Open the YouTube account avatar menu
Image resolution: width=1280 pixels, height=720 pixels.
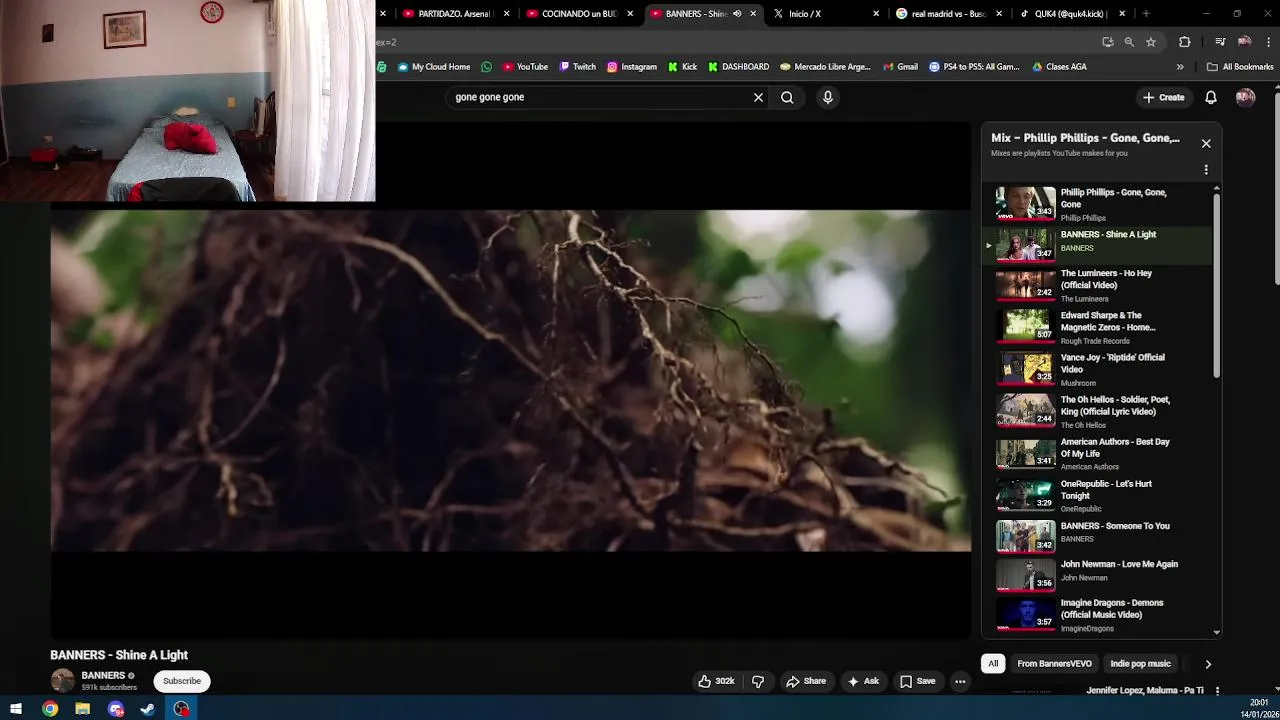coord(1245,97)
